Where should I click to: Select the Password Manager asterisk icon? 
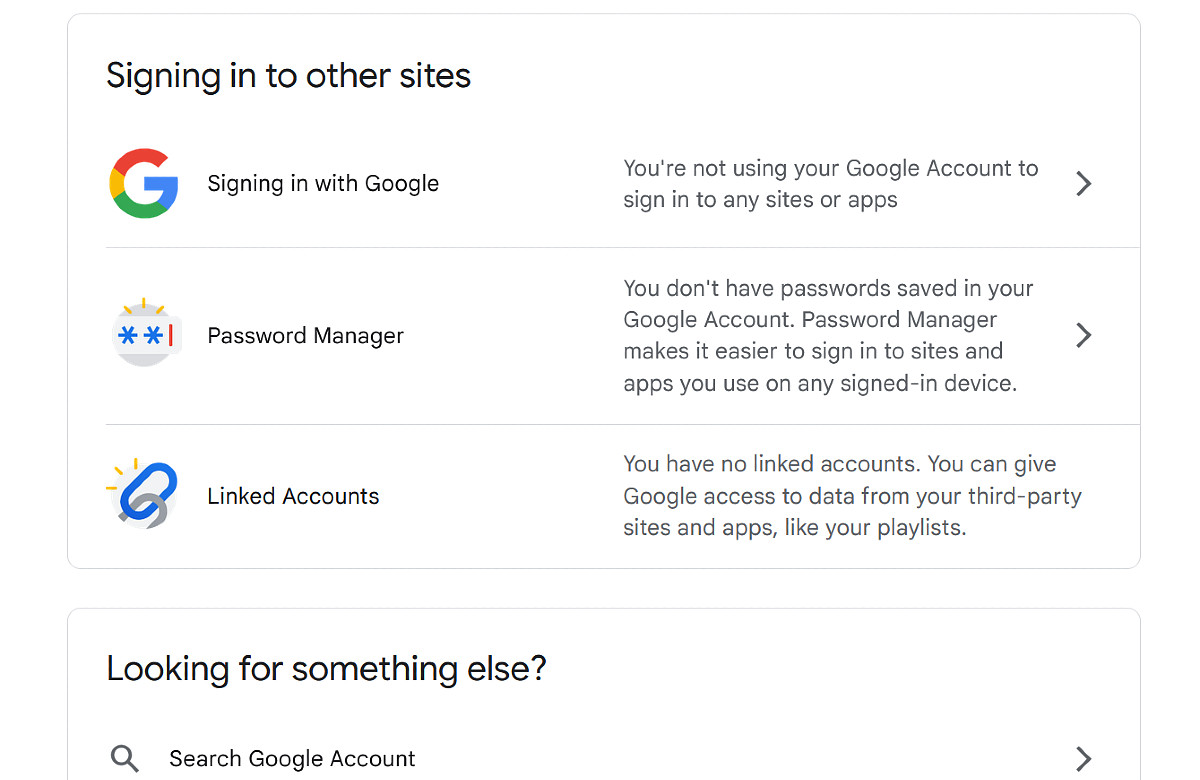pyautogui.click(x=146, y=335)
